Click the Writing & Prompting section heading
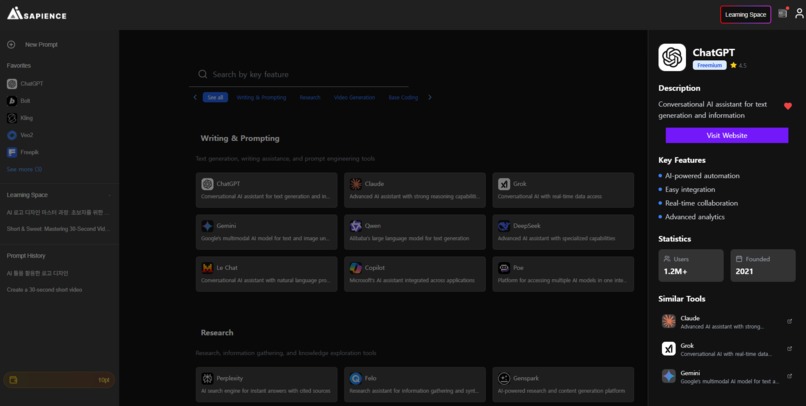The image size is (806, 406). (x=240, y=138)
